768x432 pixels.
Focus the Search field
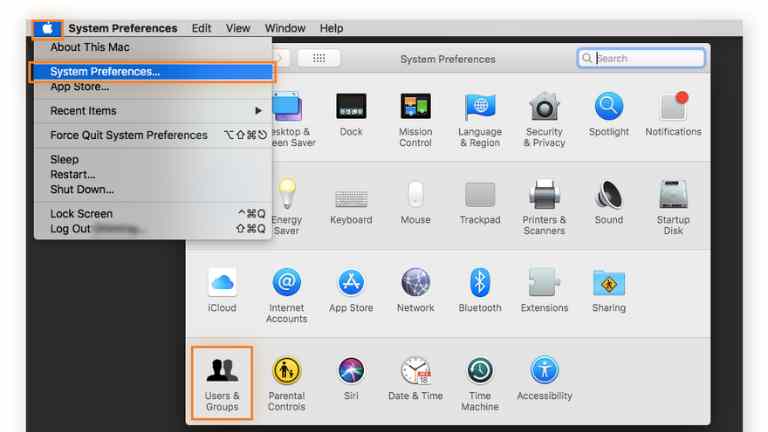coord(641,58)
